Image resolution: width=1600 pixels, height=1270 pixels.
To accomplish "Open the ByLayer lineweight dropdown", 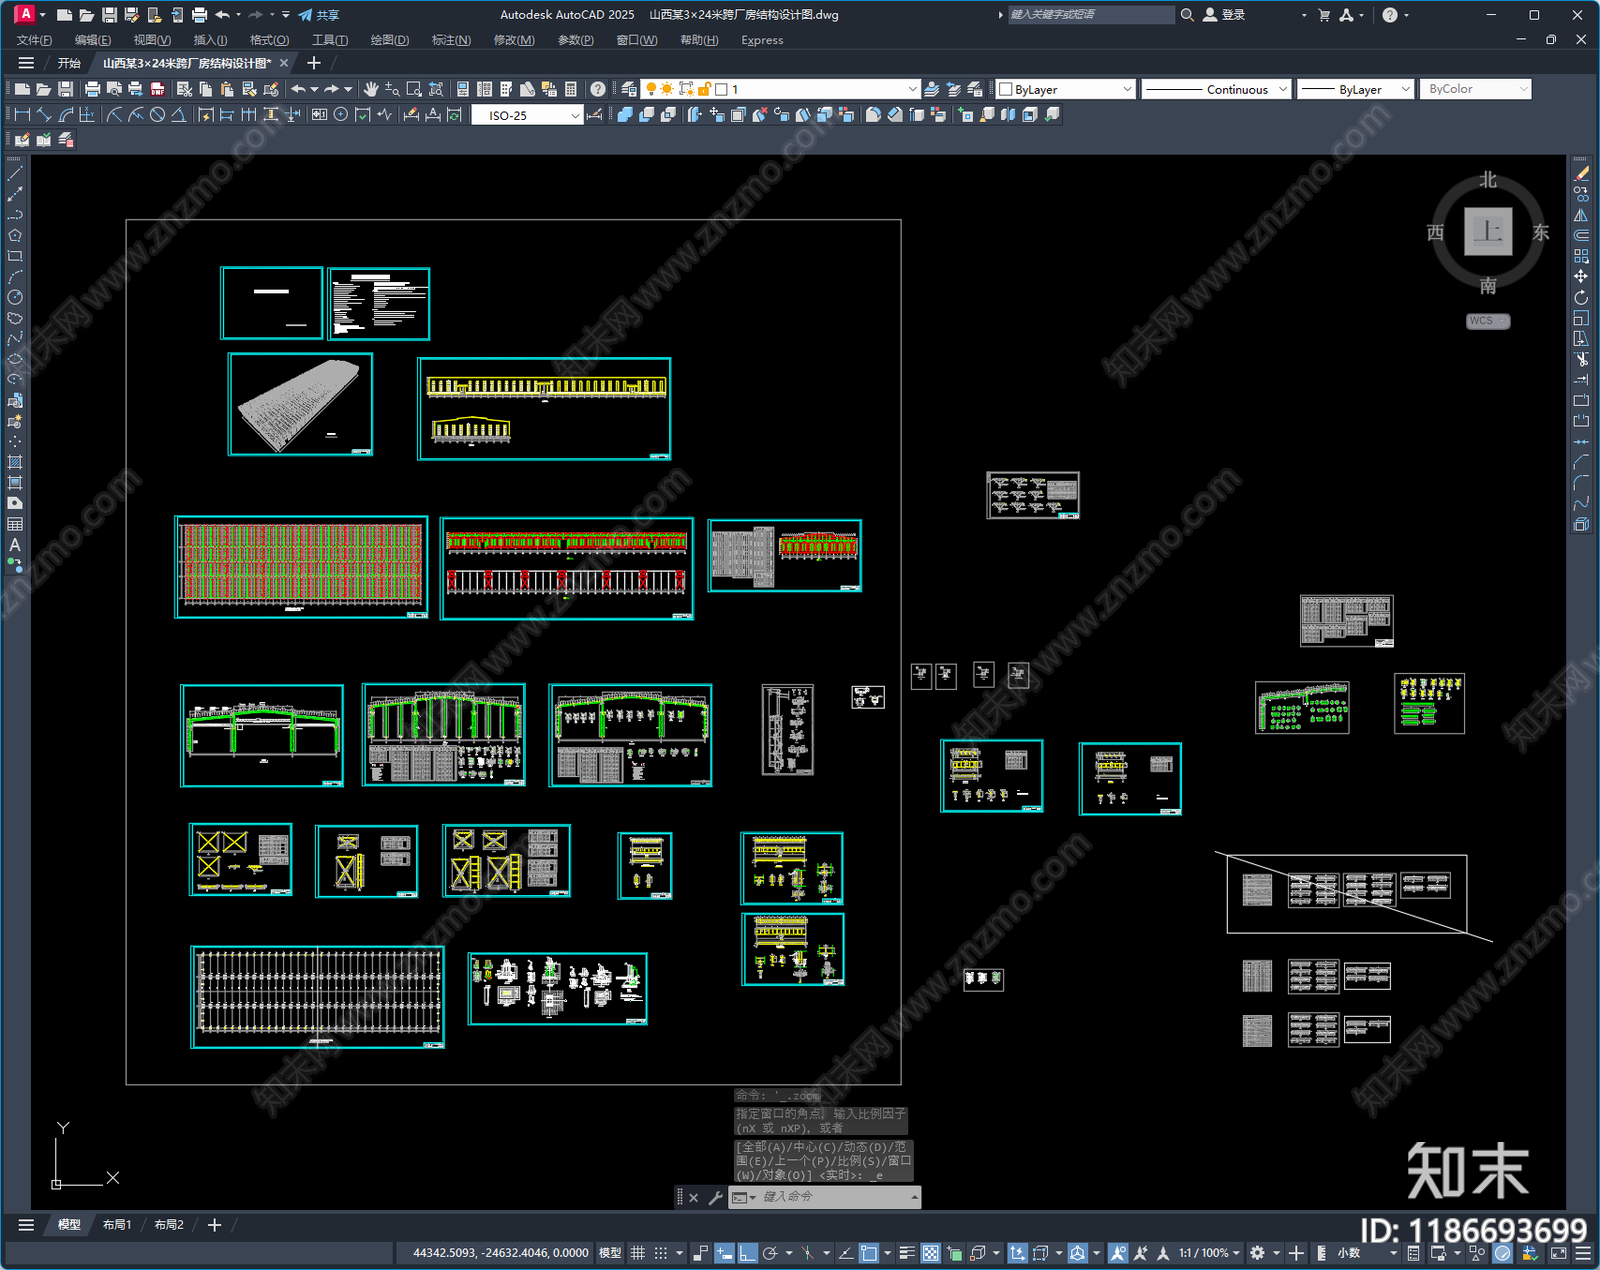I will 1356,89.
